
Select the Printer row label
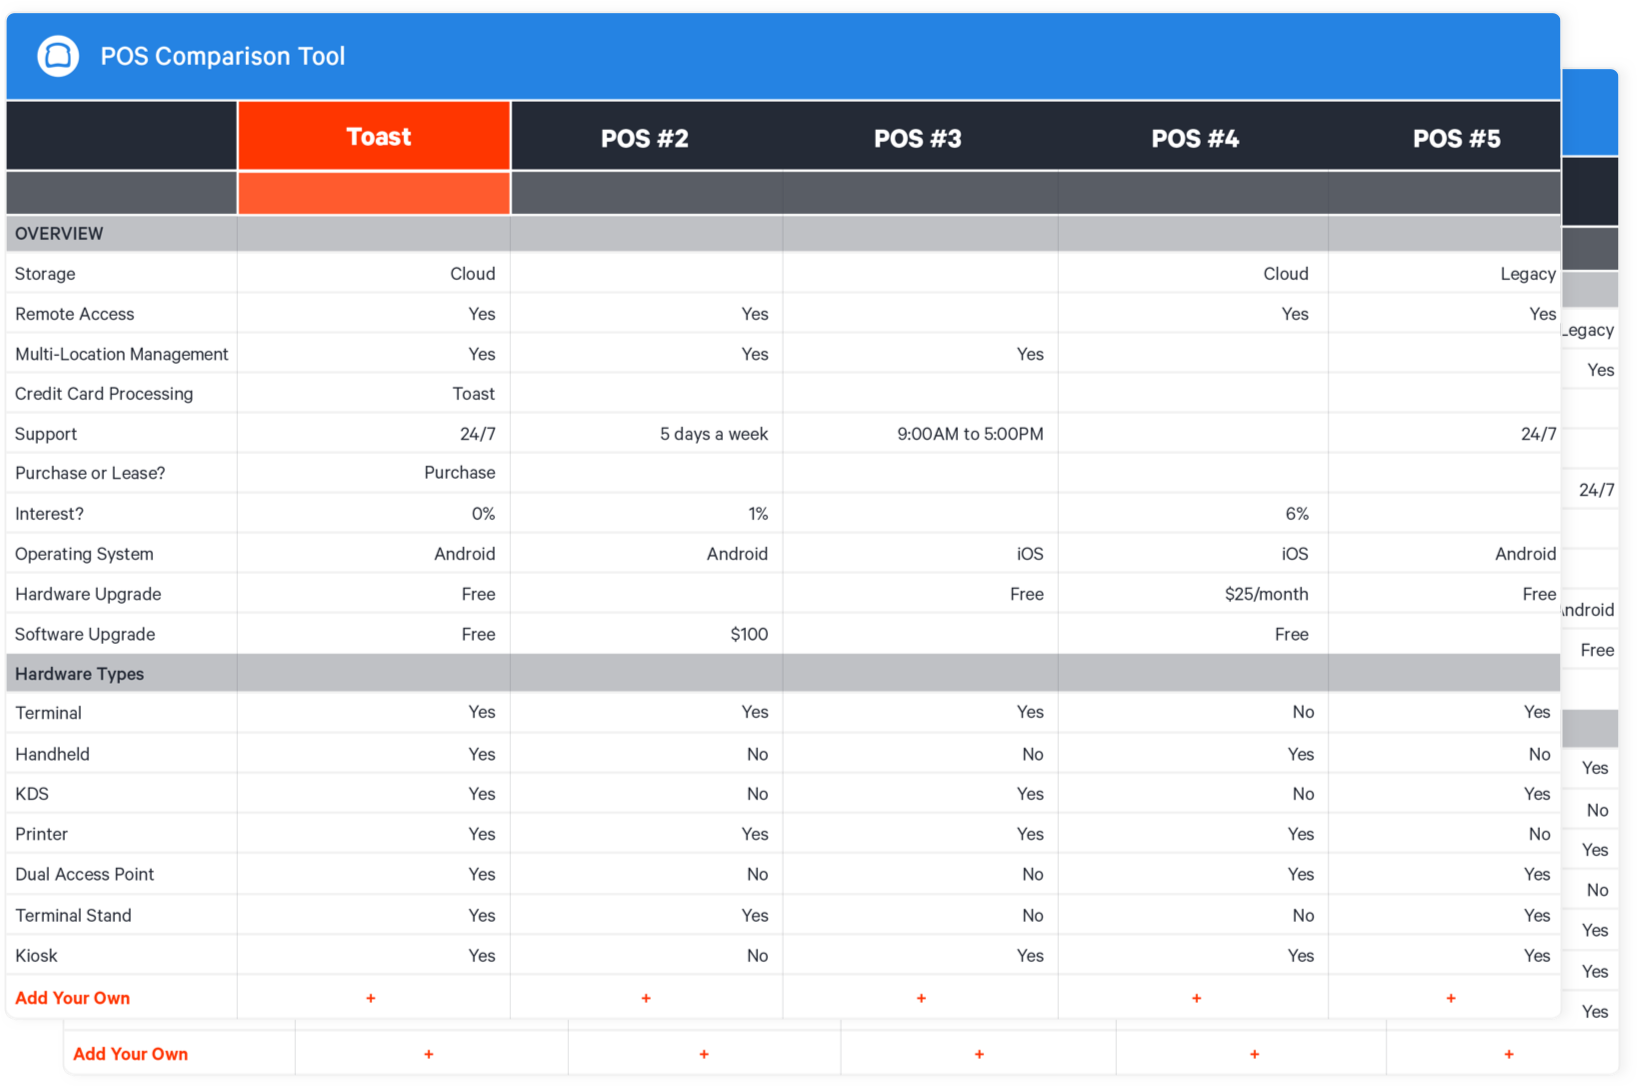41,834
